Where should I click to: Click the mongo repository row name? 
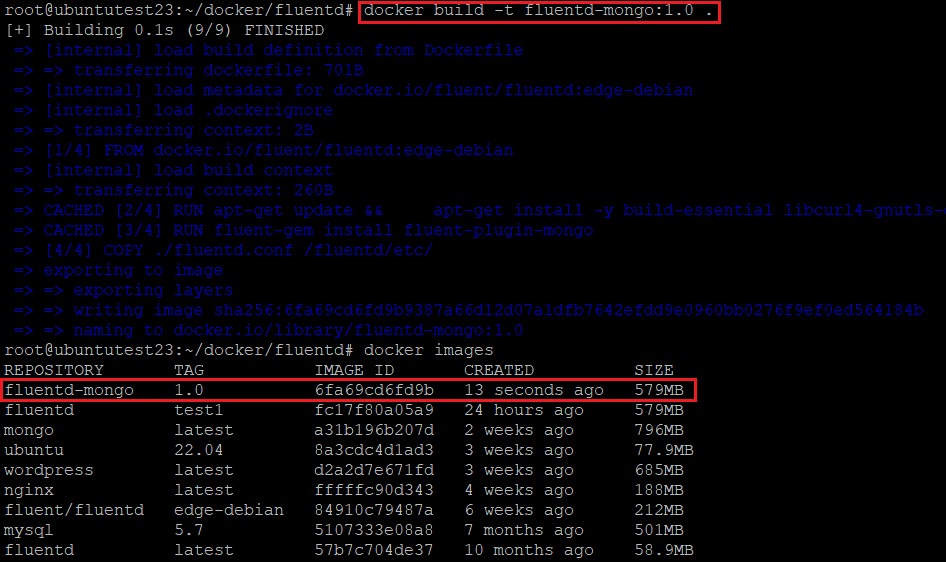pos(29,430)
